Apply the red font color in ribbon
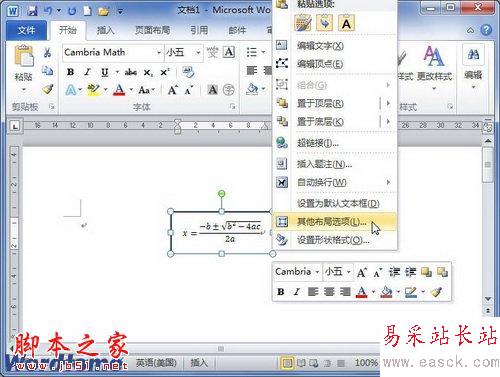Viewport: 500px width, 377px height. coord(119,90)
